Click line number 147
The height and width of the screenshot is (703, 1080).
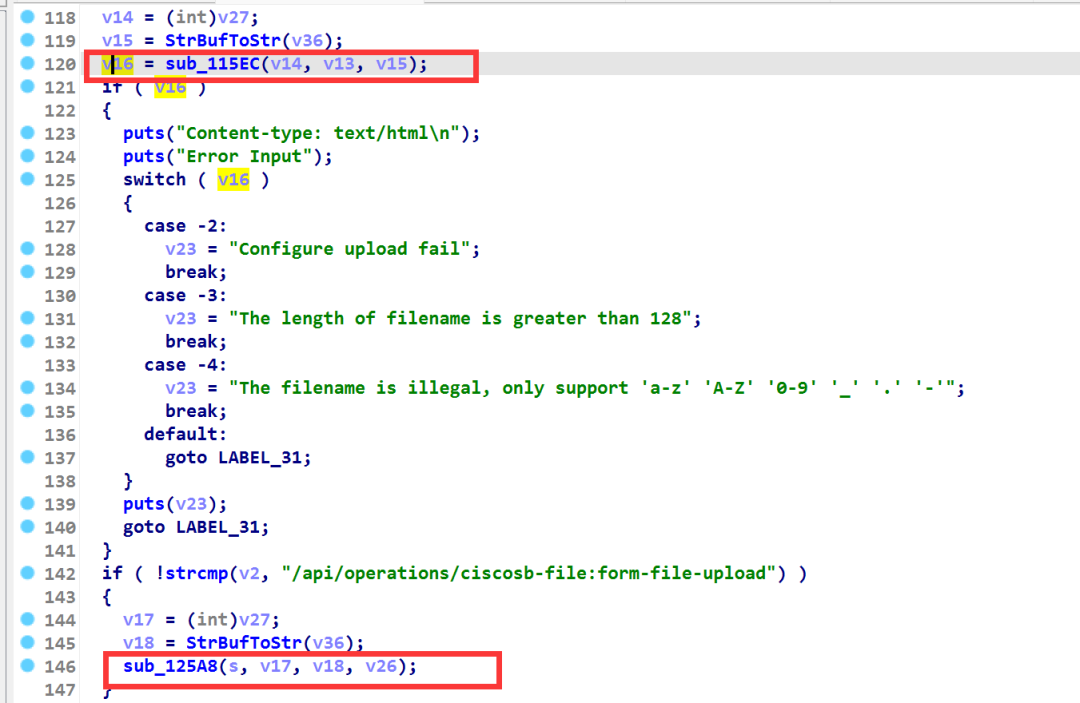point(60,689)
